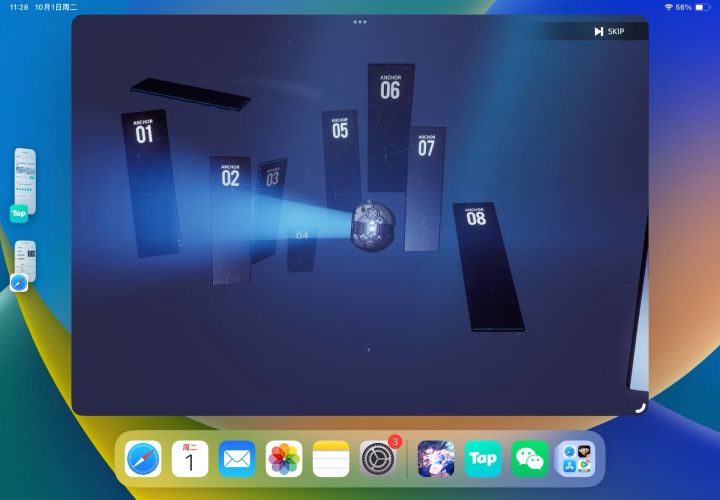Open TapTap app in the dock
Screen dimensions: 720x500
pyautogui.click(x=483, y=459)
